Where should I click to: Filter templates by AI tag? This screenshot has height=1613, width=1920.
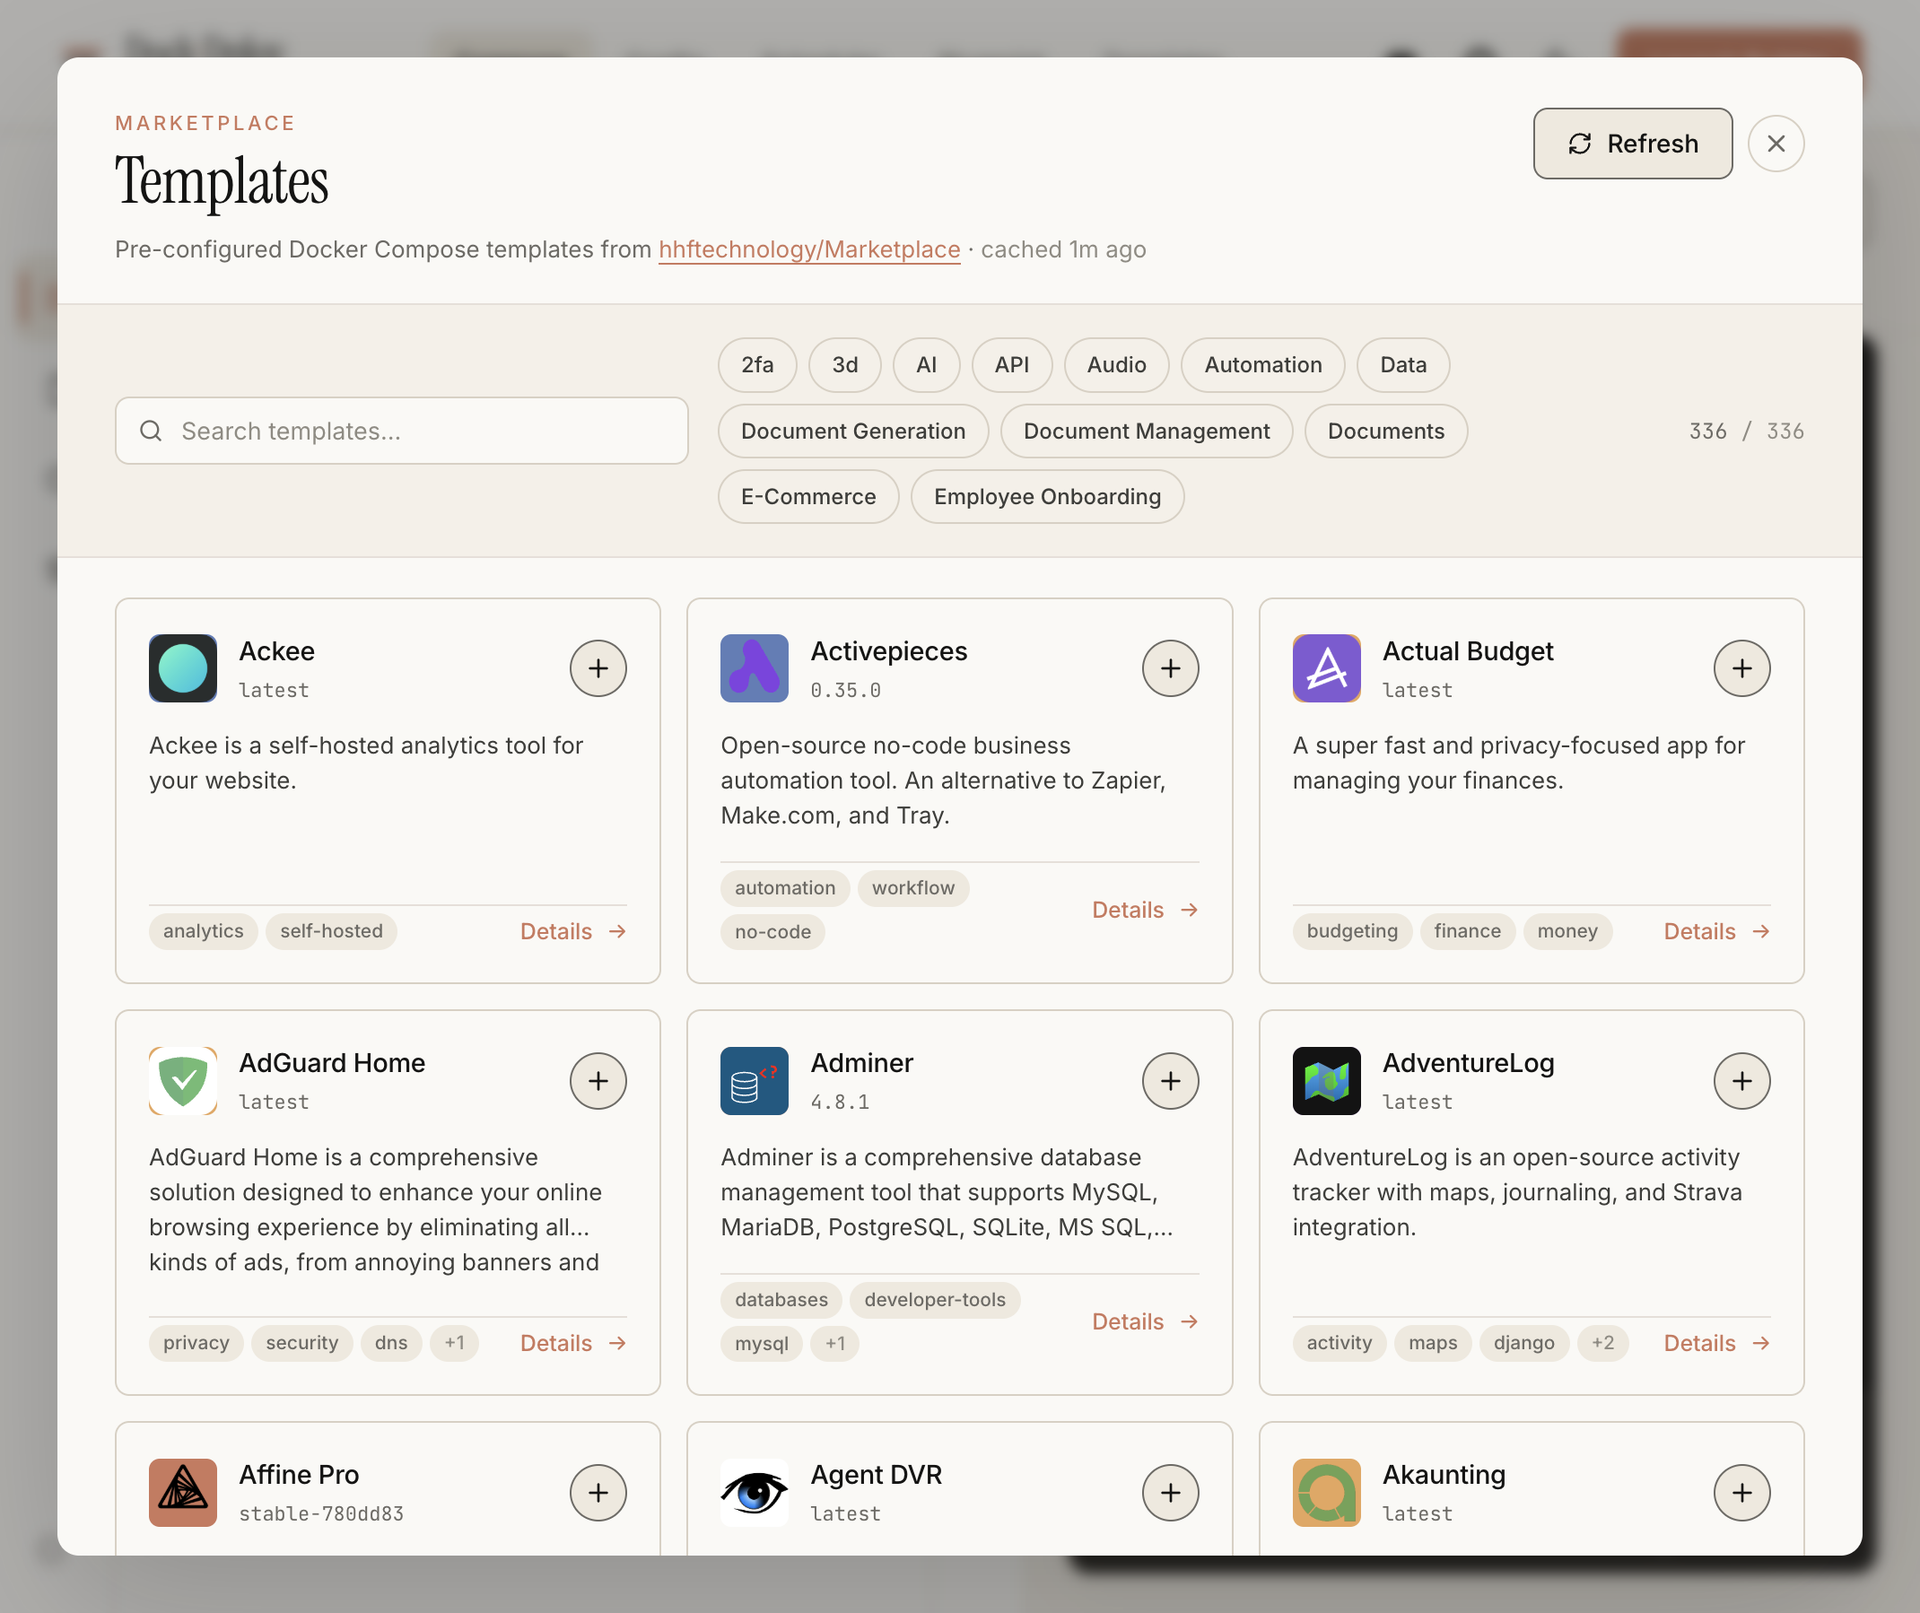(x=926, y=365)
